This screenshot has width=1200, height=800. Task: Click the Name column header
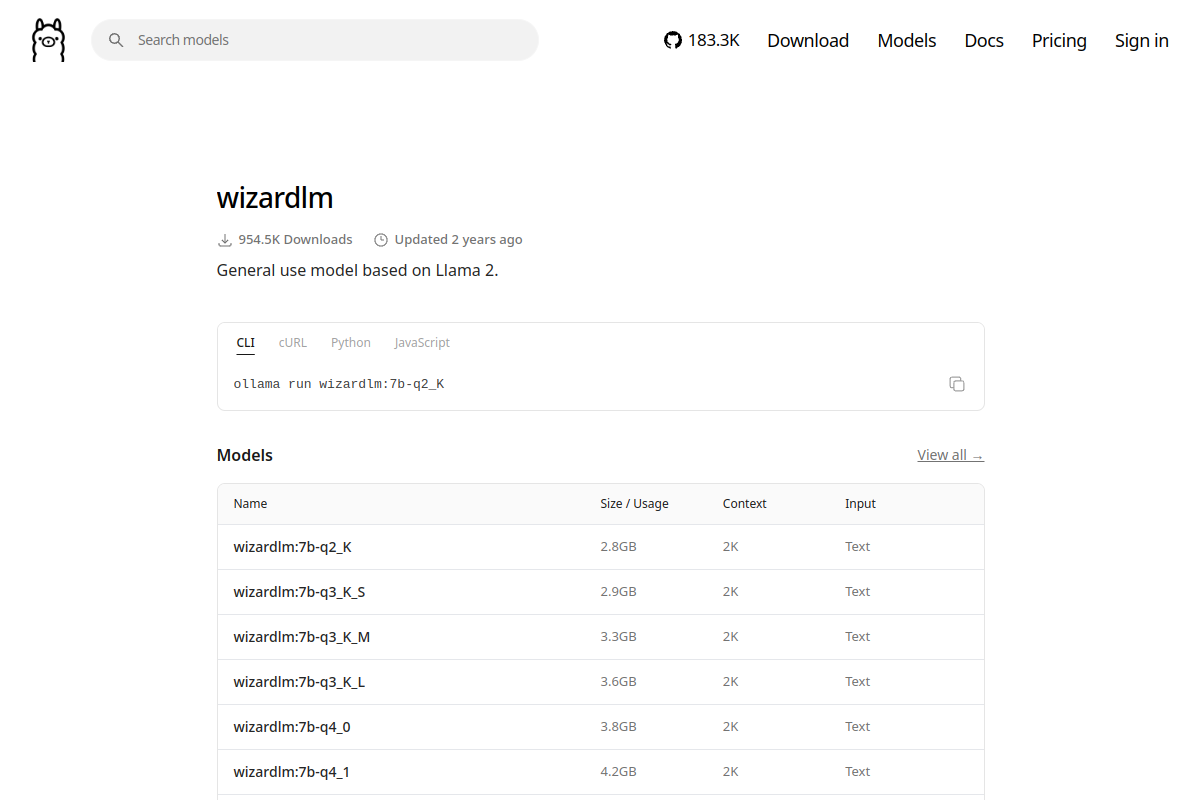(x=250, y=504)
